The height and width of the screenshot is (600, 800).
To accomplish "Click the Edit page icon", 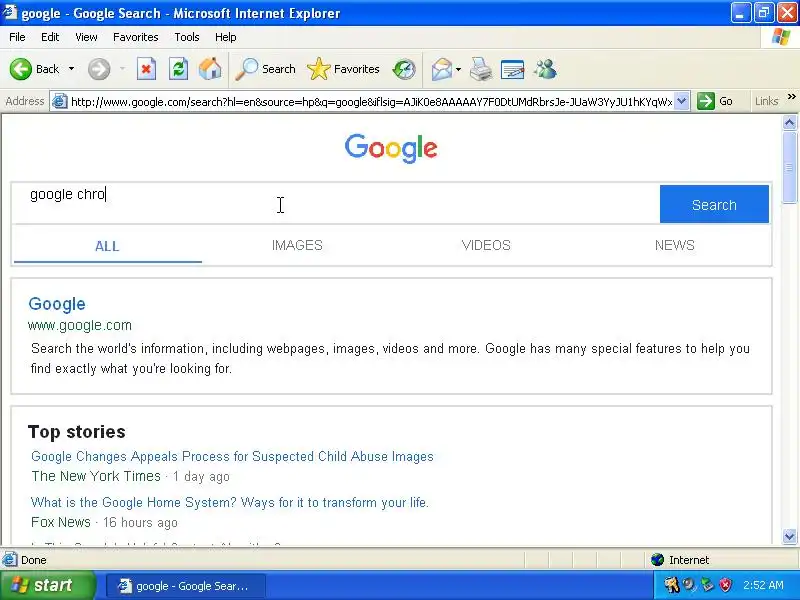I will click(512, 69).
